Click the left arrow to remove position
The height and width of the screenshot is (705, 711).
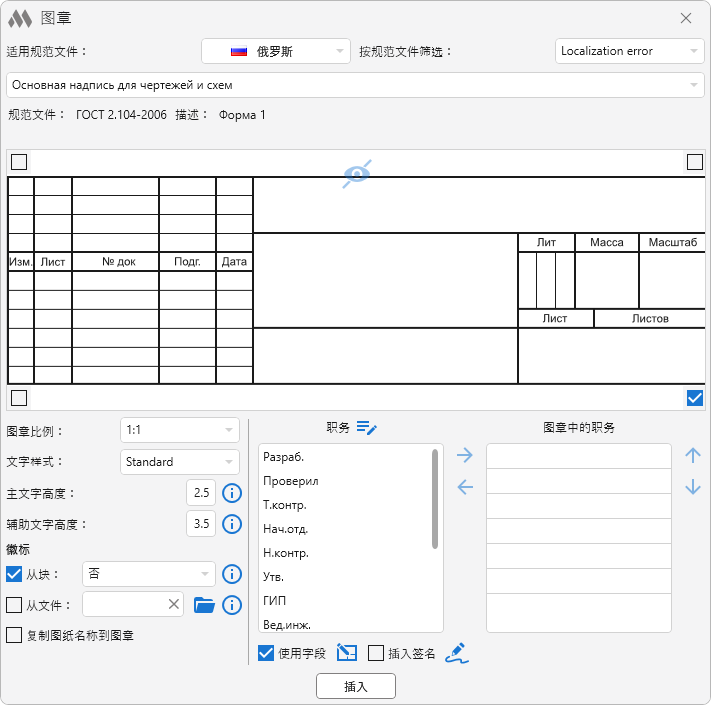464,487
